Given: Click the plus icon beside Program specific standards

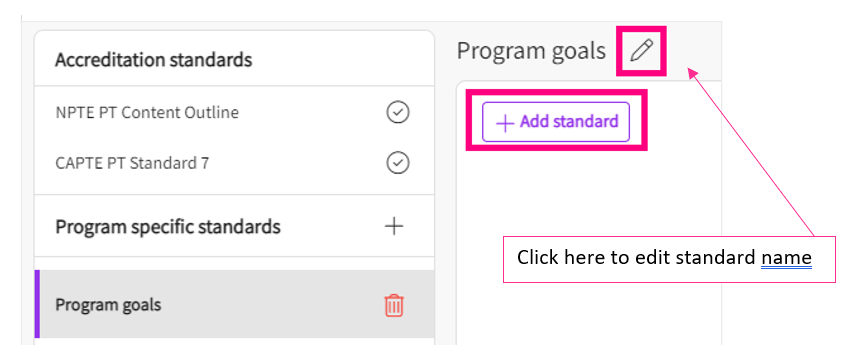Looking at the screenshot, I should tap(394, 226).
